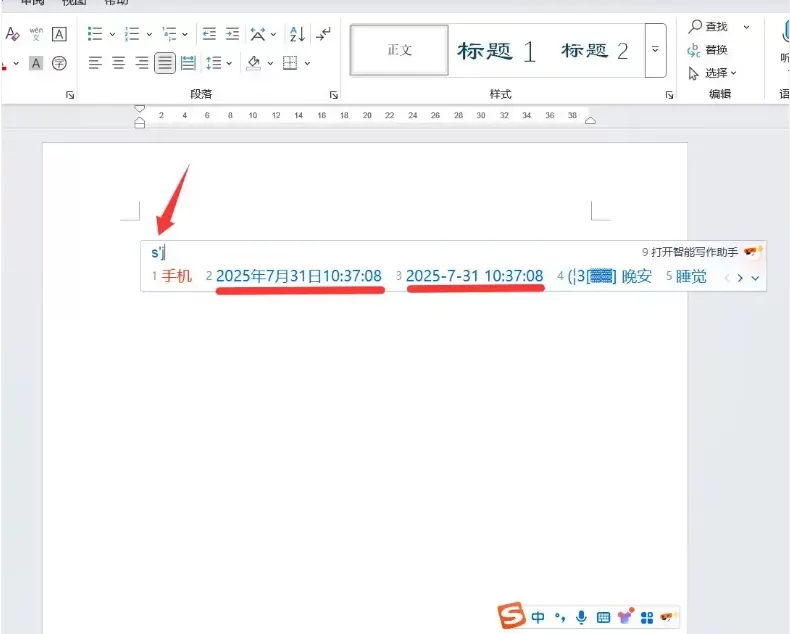Insert an enclosed character (字 in circle)
Viewport: 790px width, 634px height.
click(59, 64)
